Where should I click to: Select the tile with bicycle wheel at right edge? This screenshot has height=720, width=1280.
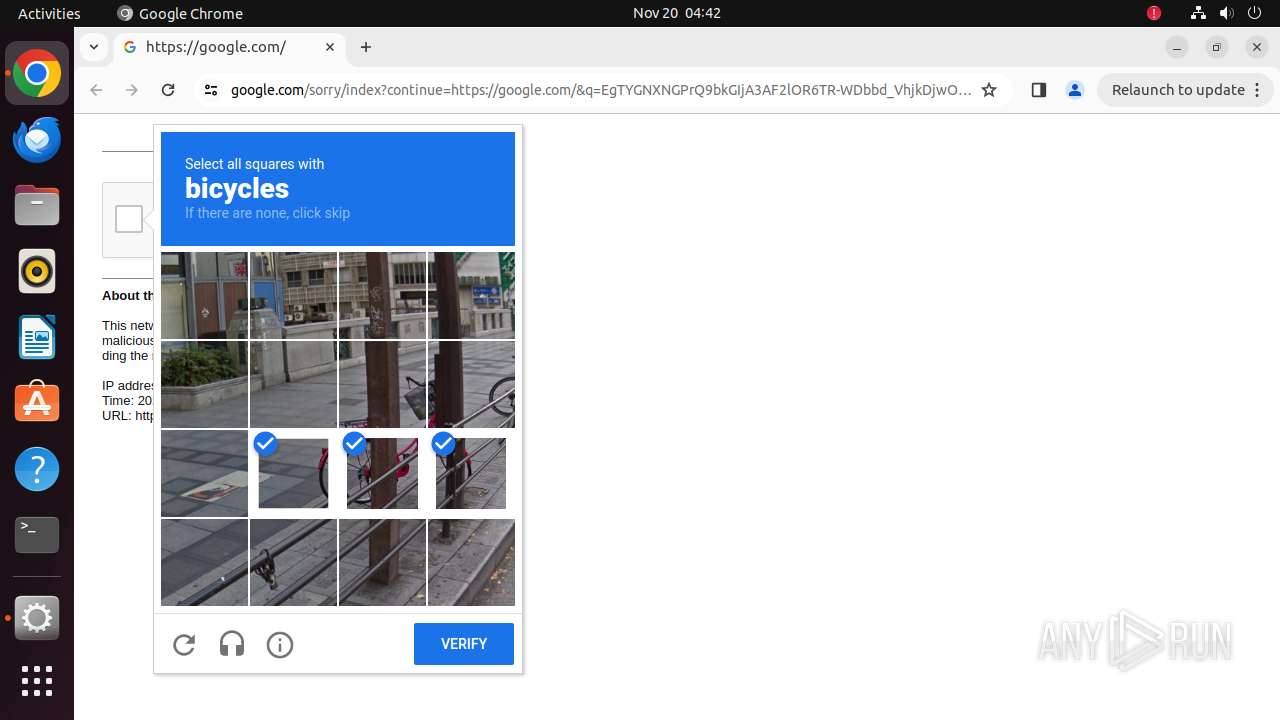[x=471, y=384]
